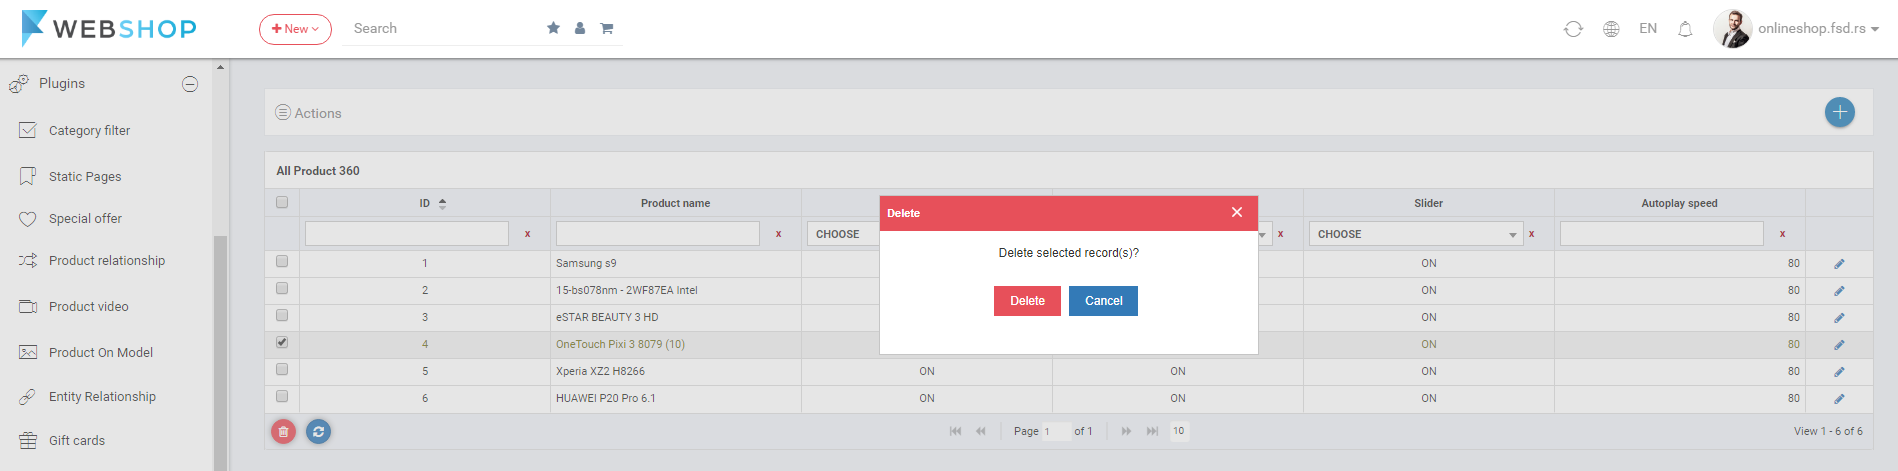The height and width of the screenshot is (471, 1898).
Task: Click the blue add record plus button
Action: coord(1839,112)
